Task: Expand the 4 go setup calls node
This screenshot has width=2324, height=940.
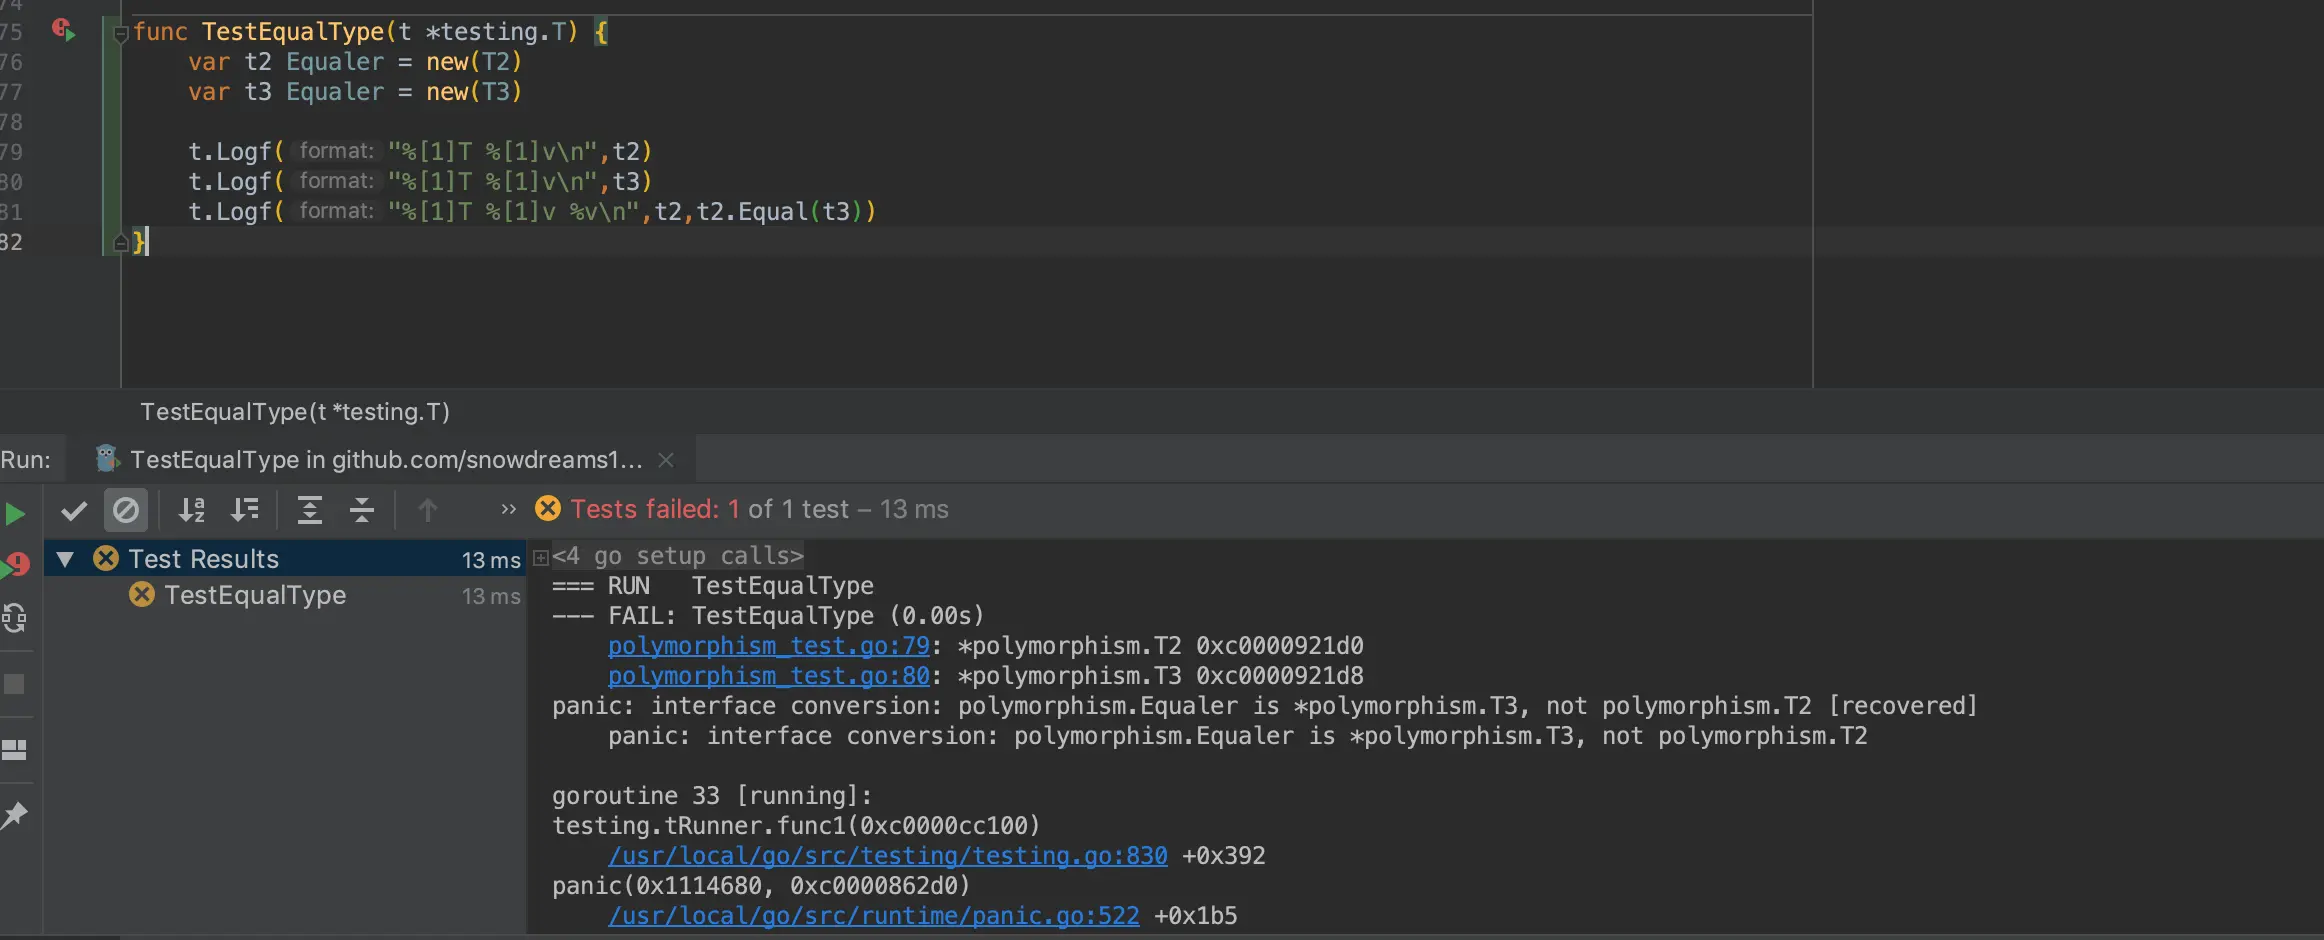Action: coord(539,556)
